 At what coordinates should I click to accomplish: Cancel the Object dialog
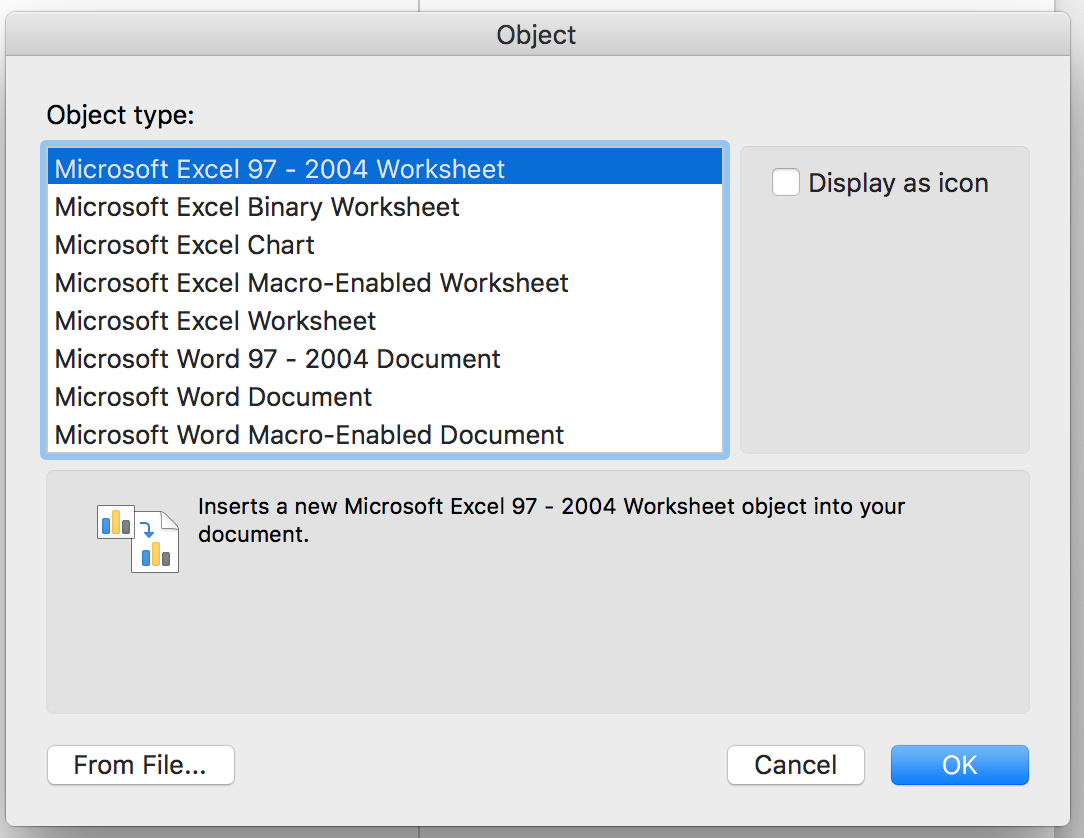coord(796,765)
